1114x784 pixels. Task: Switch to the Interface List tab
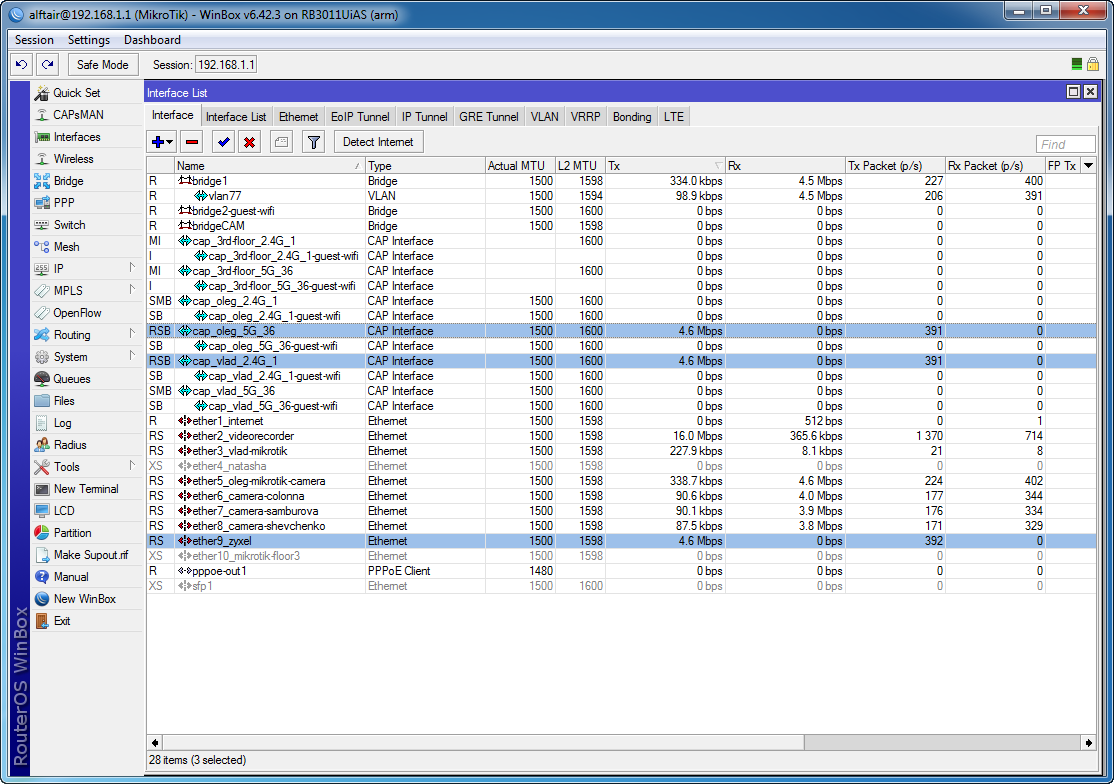coord(236,116)
